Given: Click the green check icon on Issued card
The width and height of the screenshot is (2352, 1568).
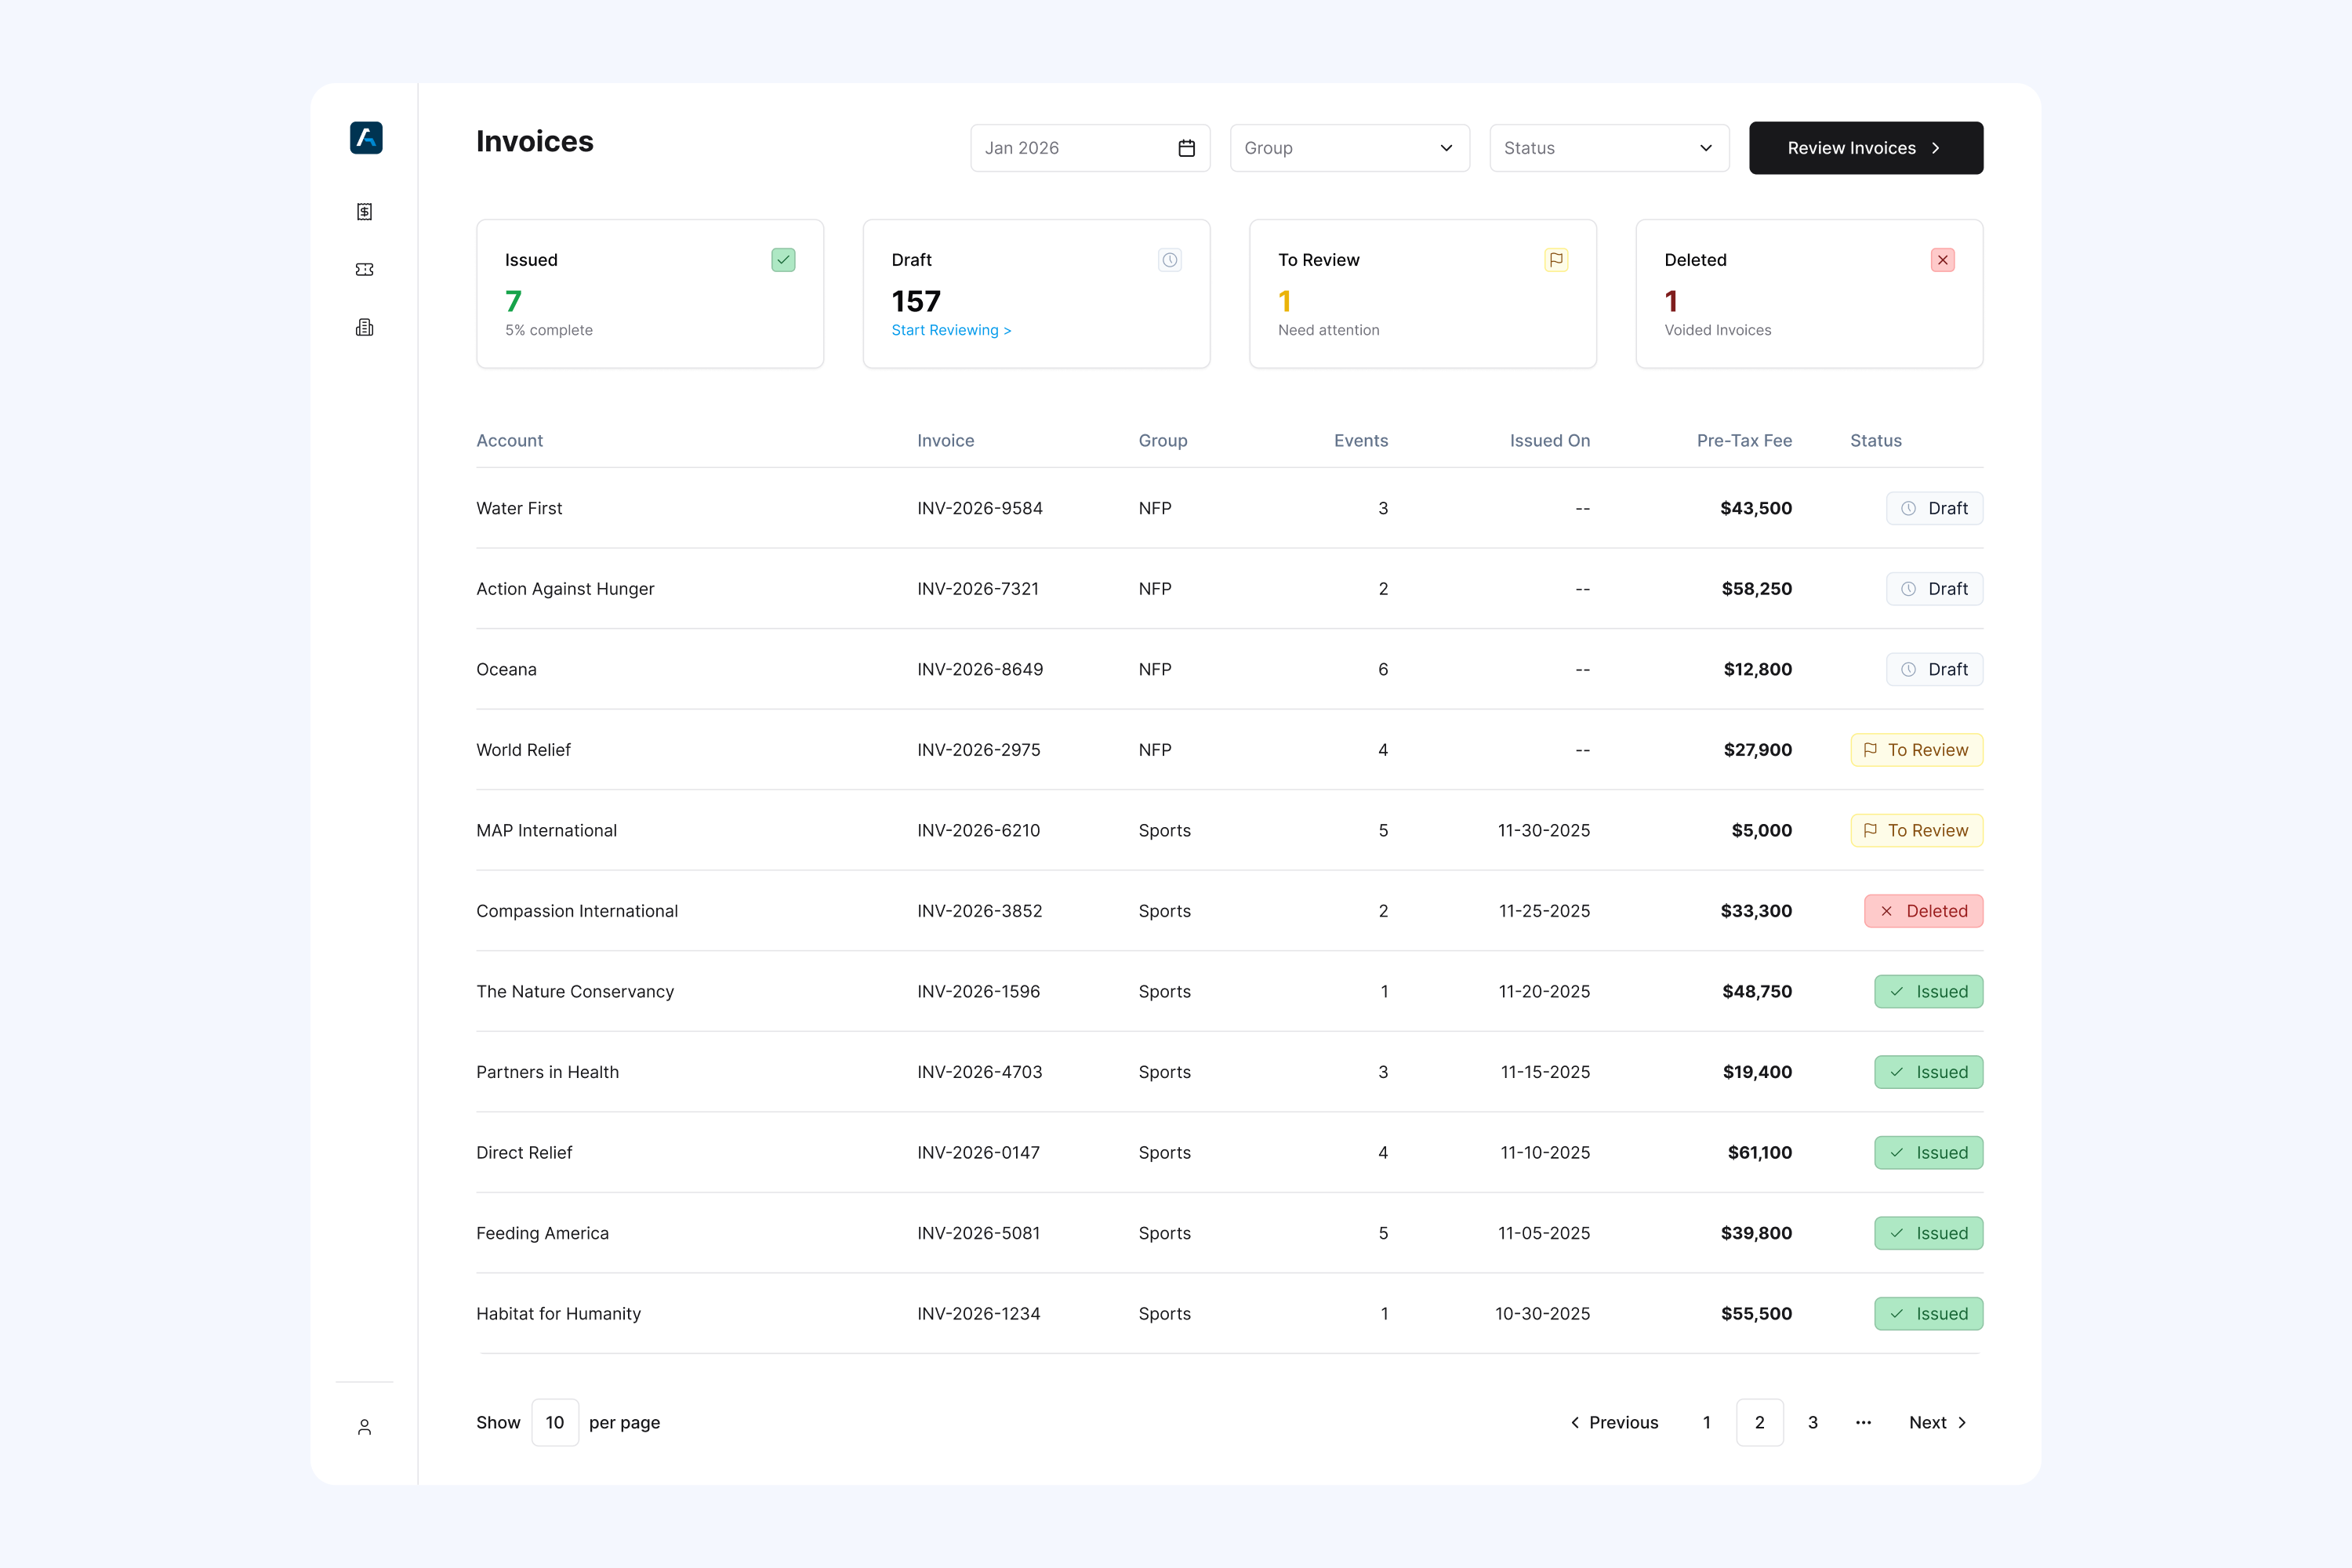Looking at the screenshot, I should coord(783,260).
